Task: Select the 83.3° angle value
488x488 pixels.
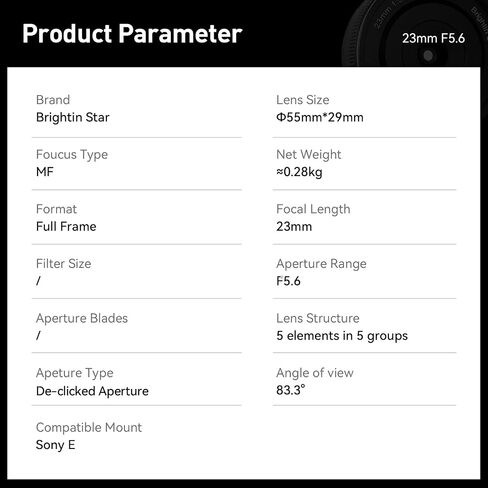Action: pos(291,390)
